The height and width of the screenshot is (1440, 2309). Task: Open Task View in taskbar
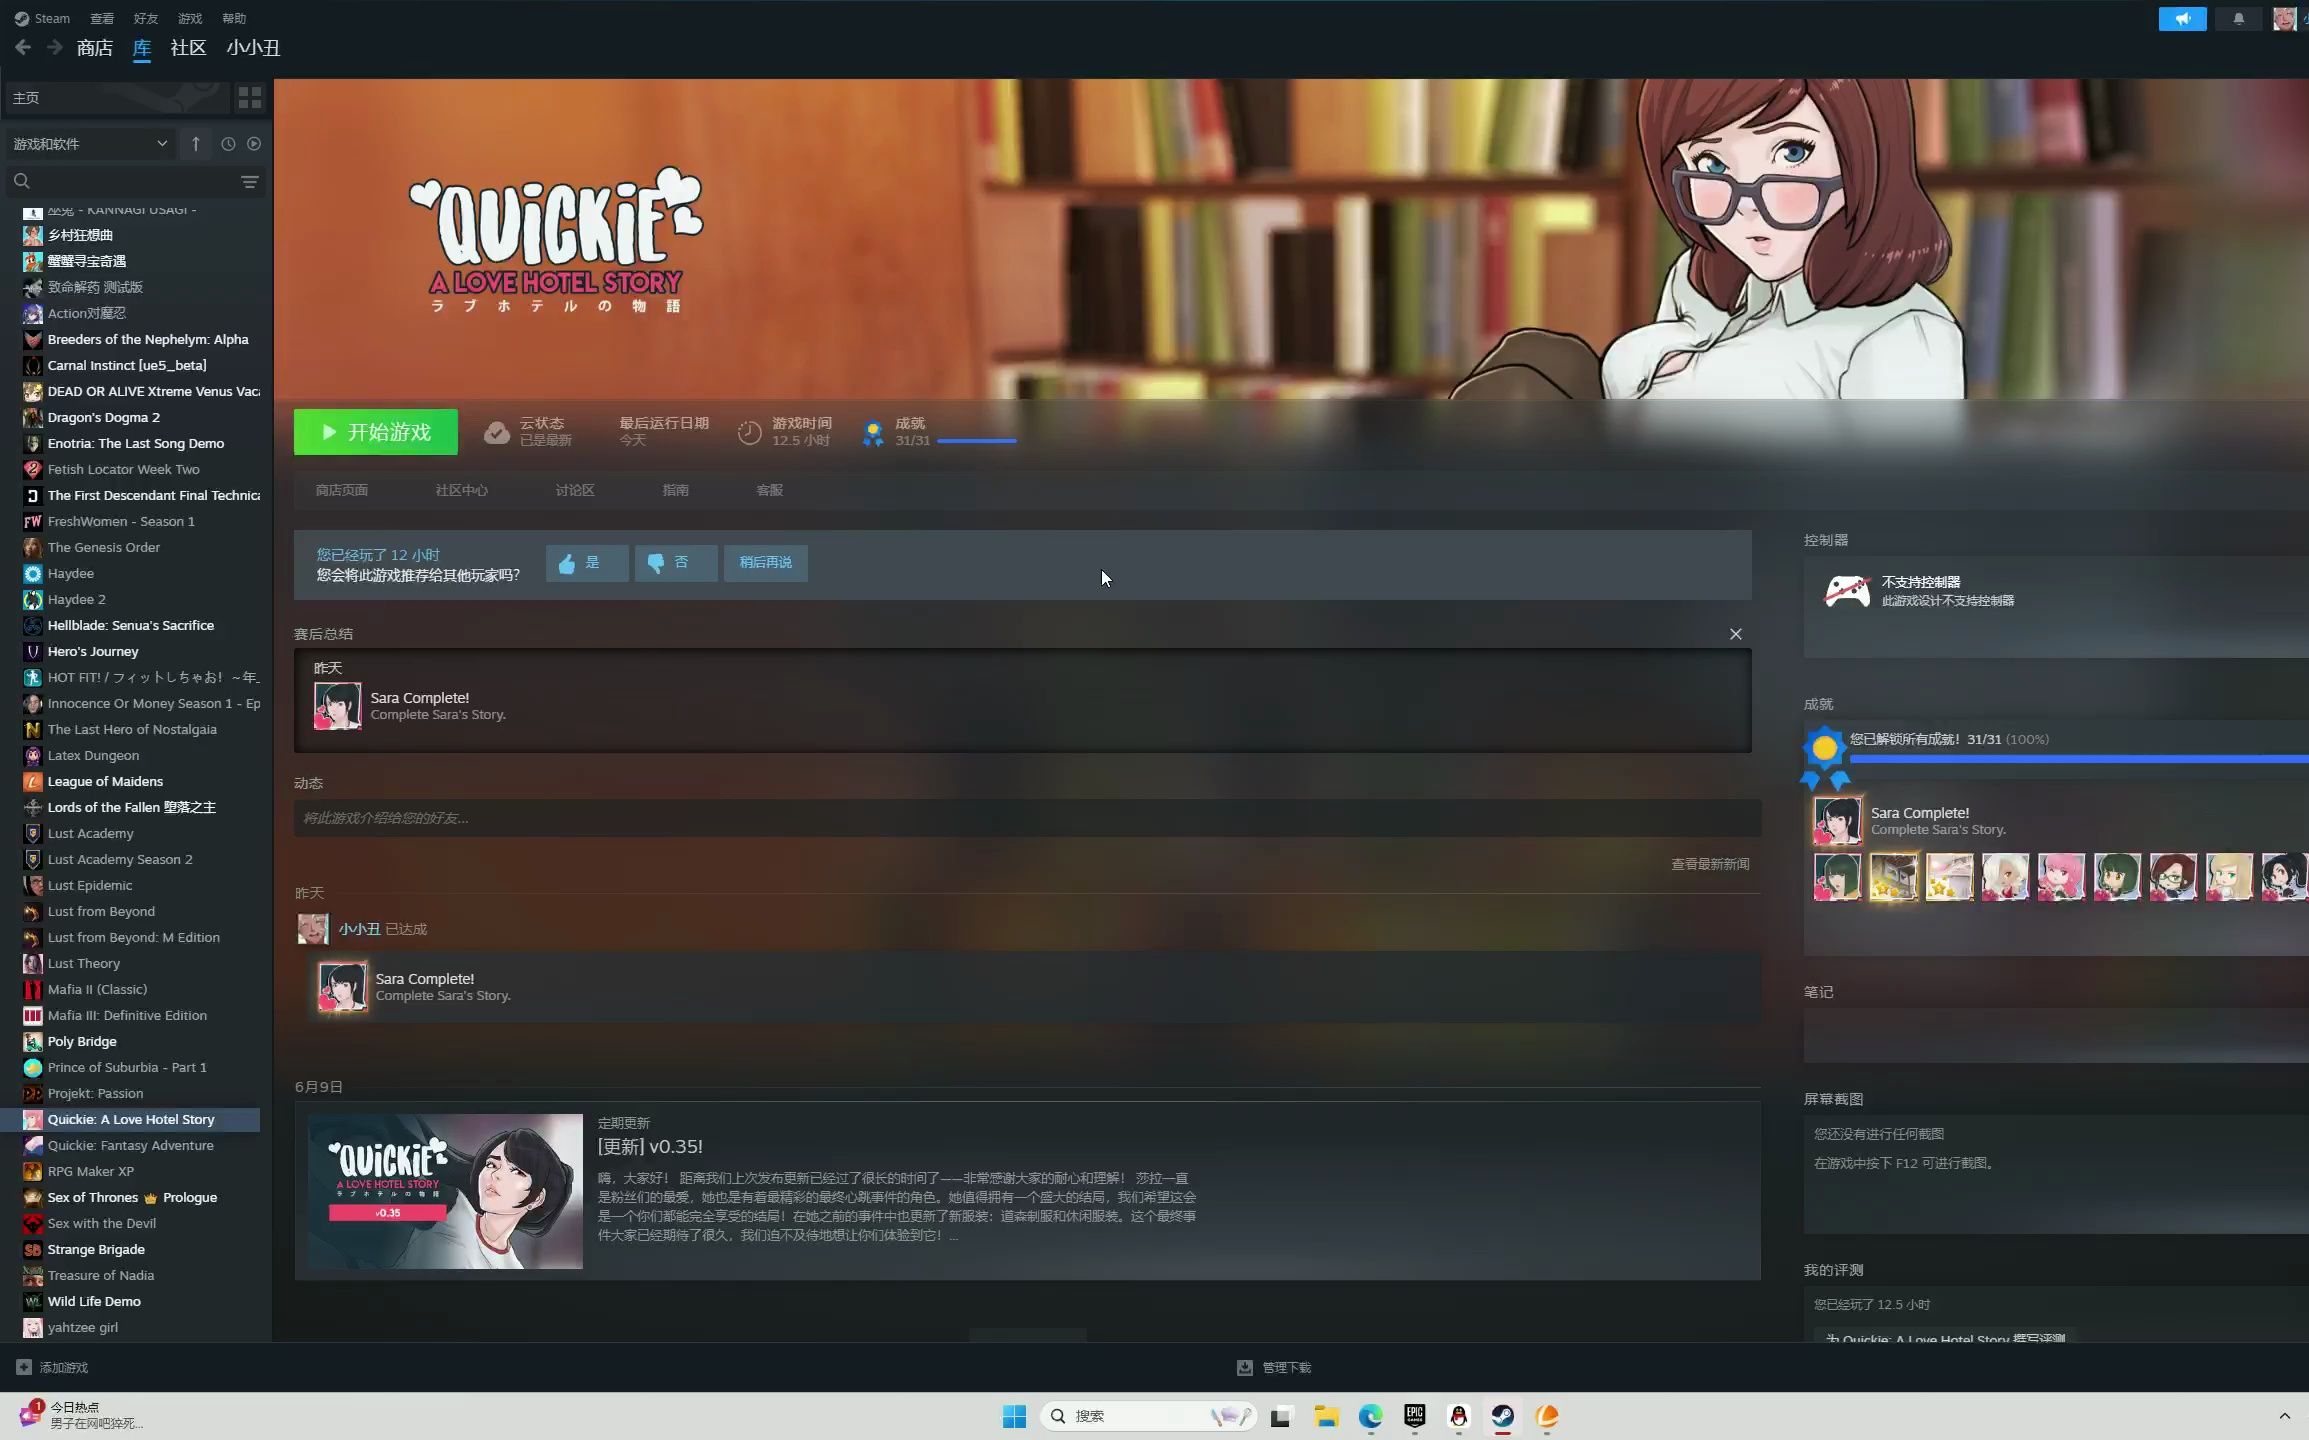1281,1416
